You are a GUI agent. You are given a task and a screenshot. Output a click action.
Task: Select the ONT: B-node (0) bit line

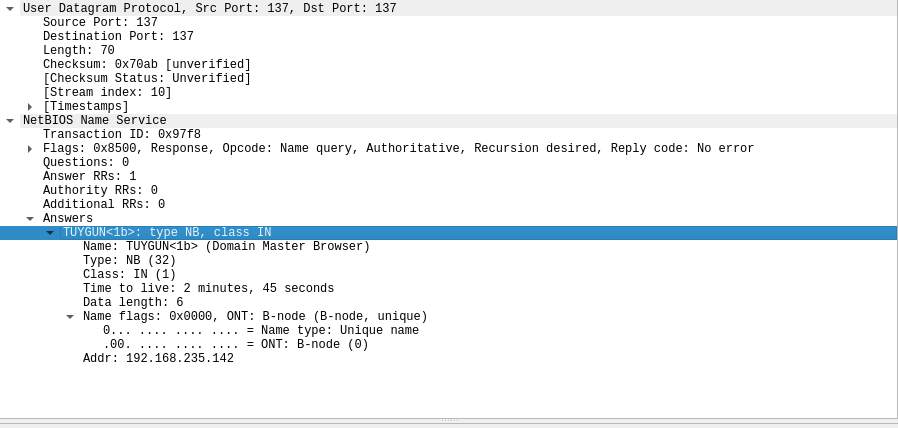tap(236, 344)
